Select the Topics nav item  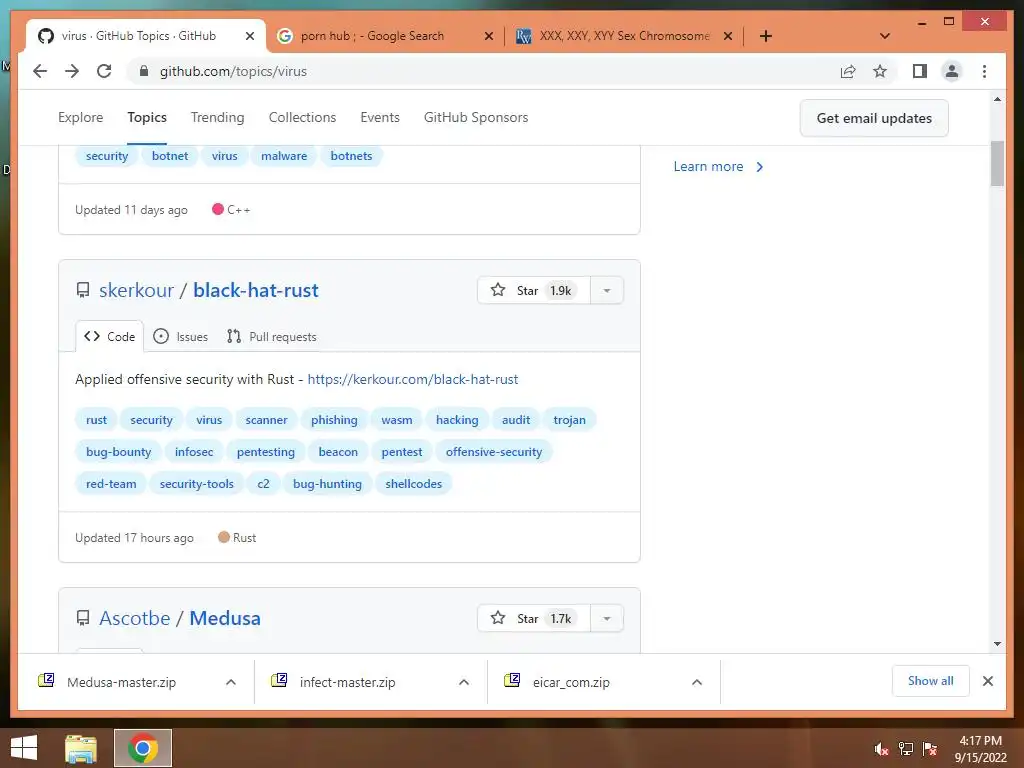(147, 118)
